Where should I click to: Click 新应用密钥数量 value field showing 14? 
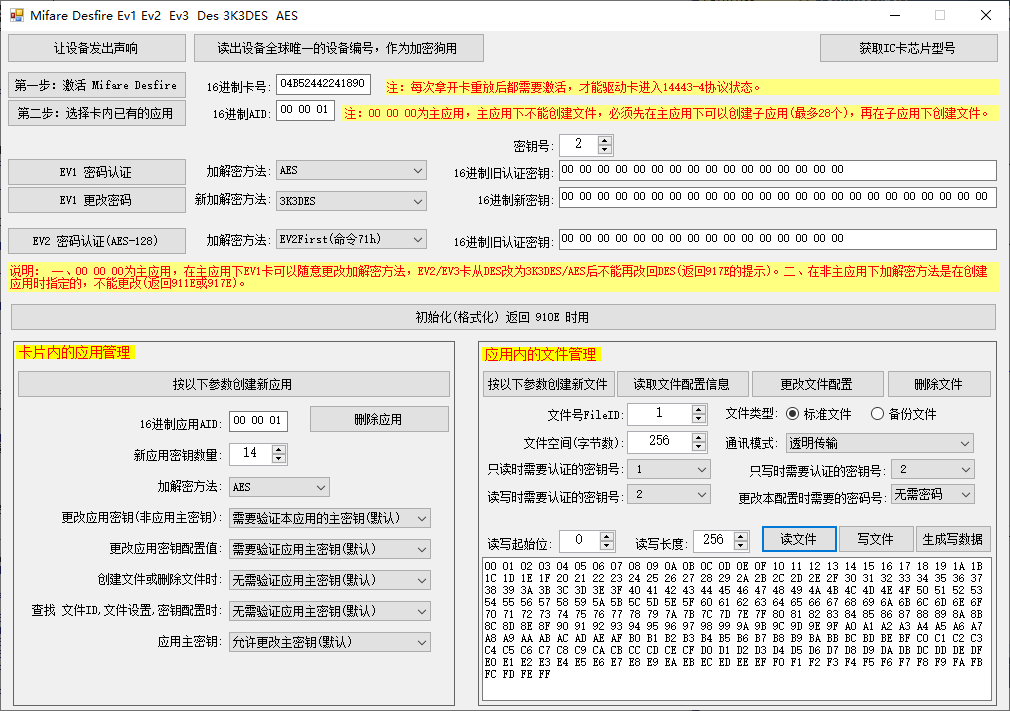pos(251,454)
